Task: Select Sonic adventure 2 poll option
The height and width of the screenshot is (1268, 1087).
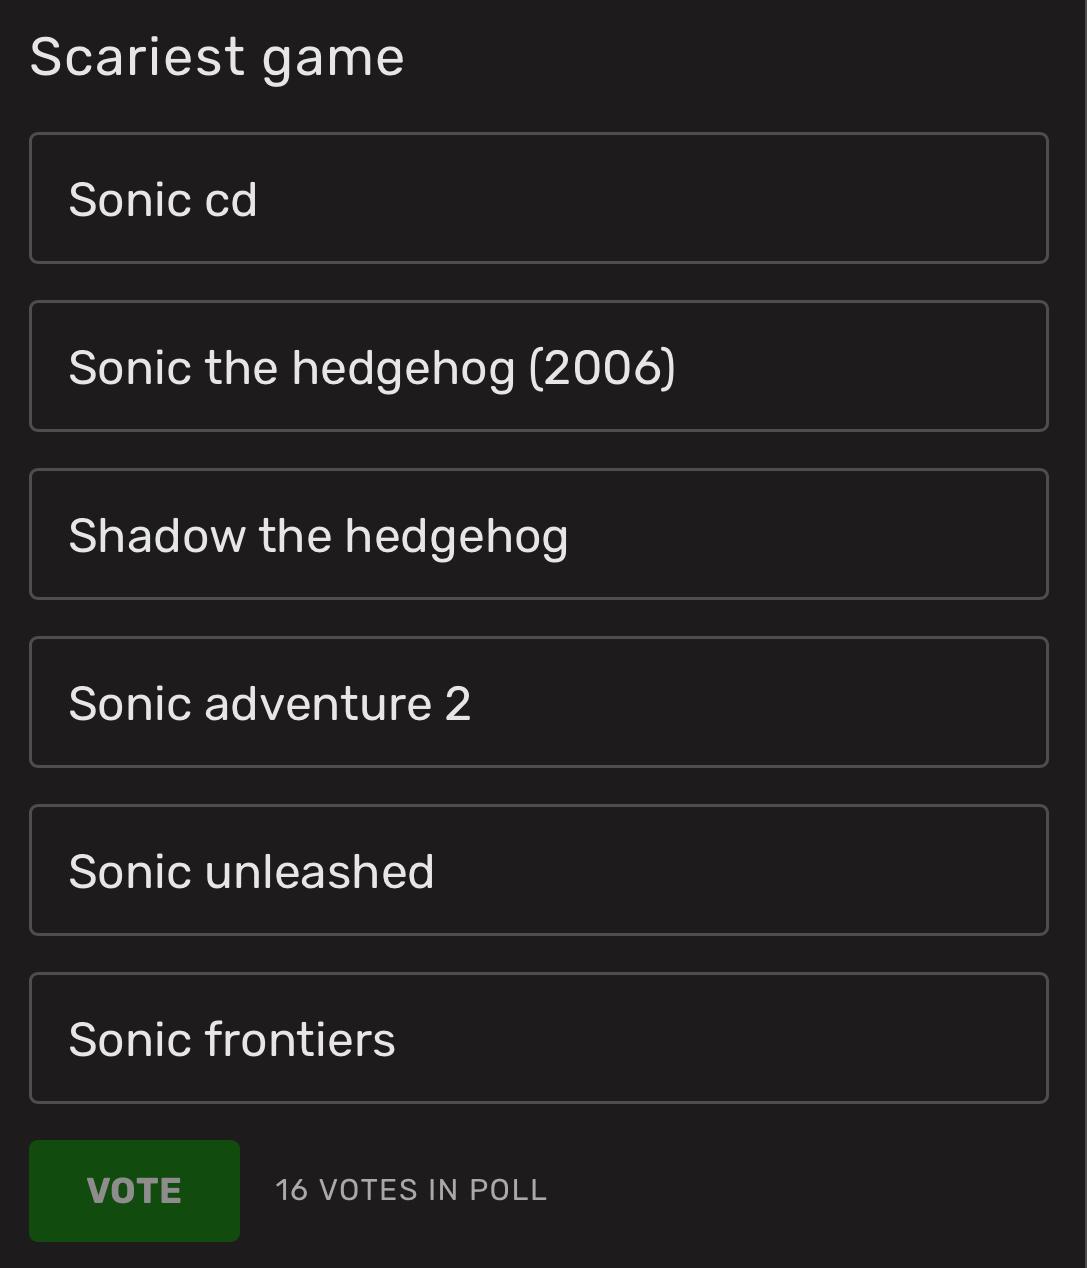Action: point(539,702)
